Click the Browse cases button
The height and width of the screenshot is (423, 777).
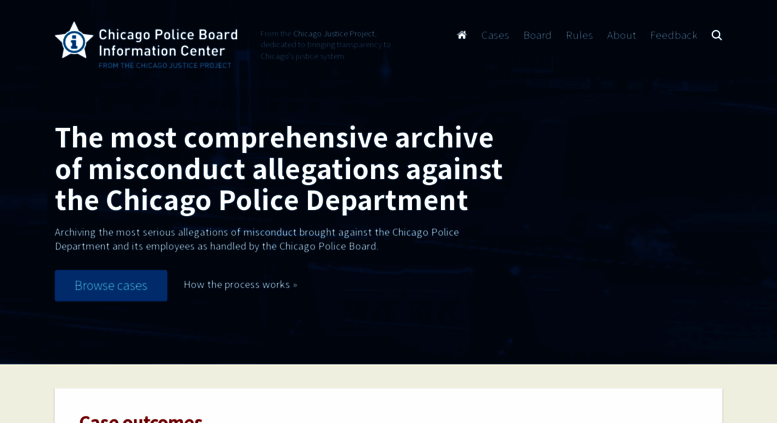click(111, 285)
